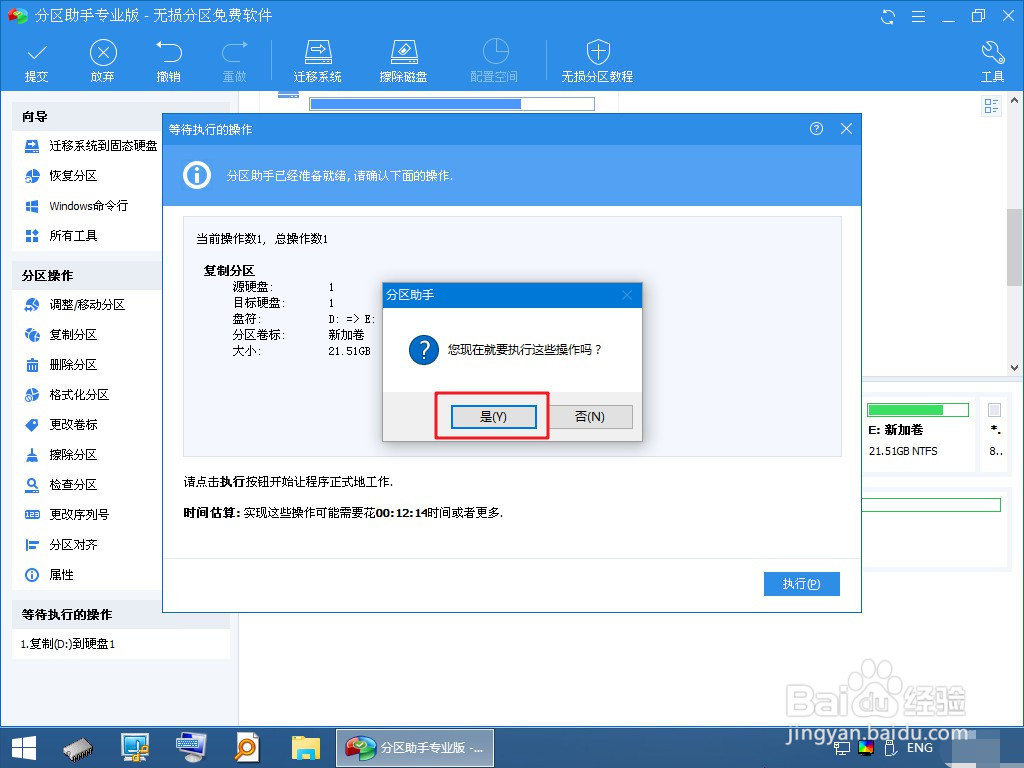
Task: Click the info icon in dialog banner
Action: 197,175
